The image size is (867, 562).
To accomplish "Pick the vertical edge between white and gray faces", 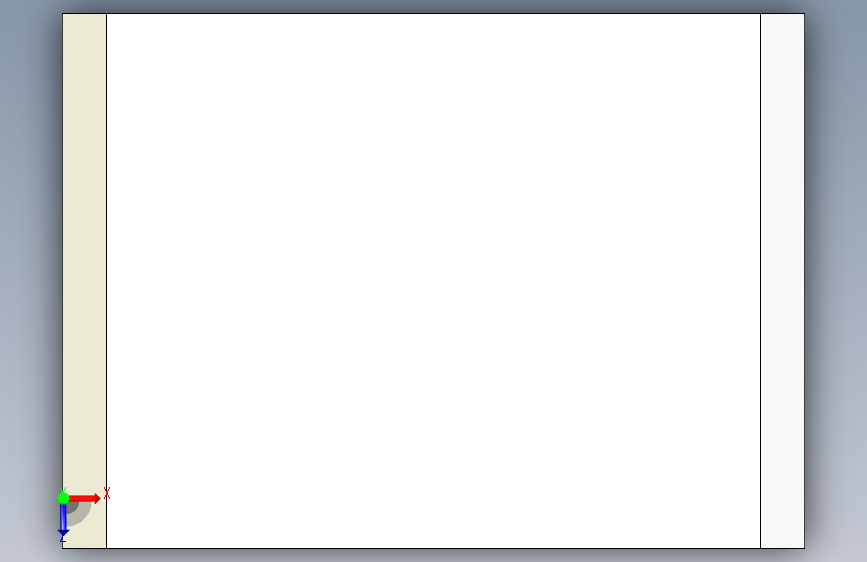I will point(761,281).
